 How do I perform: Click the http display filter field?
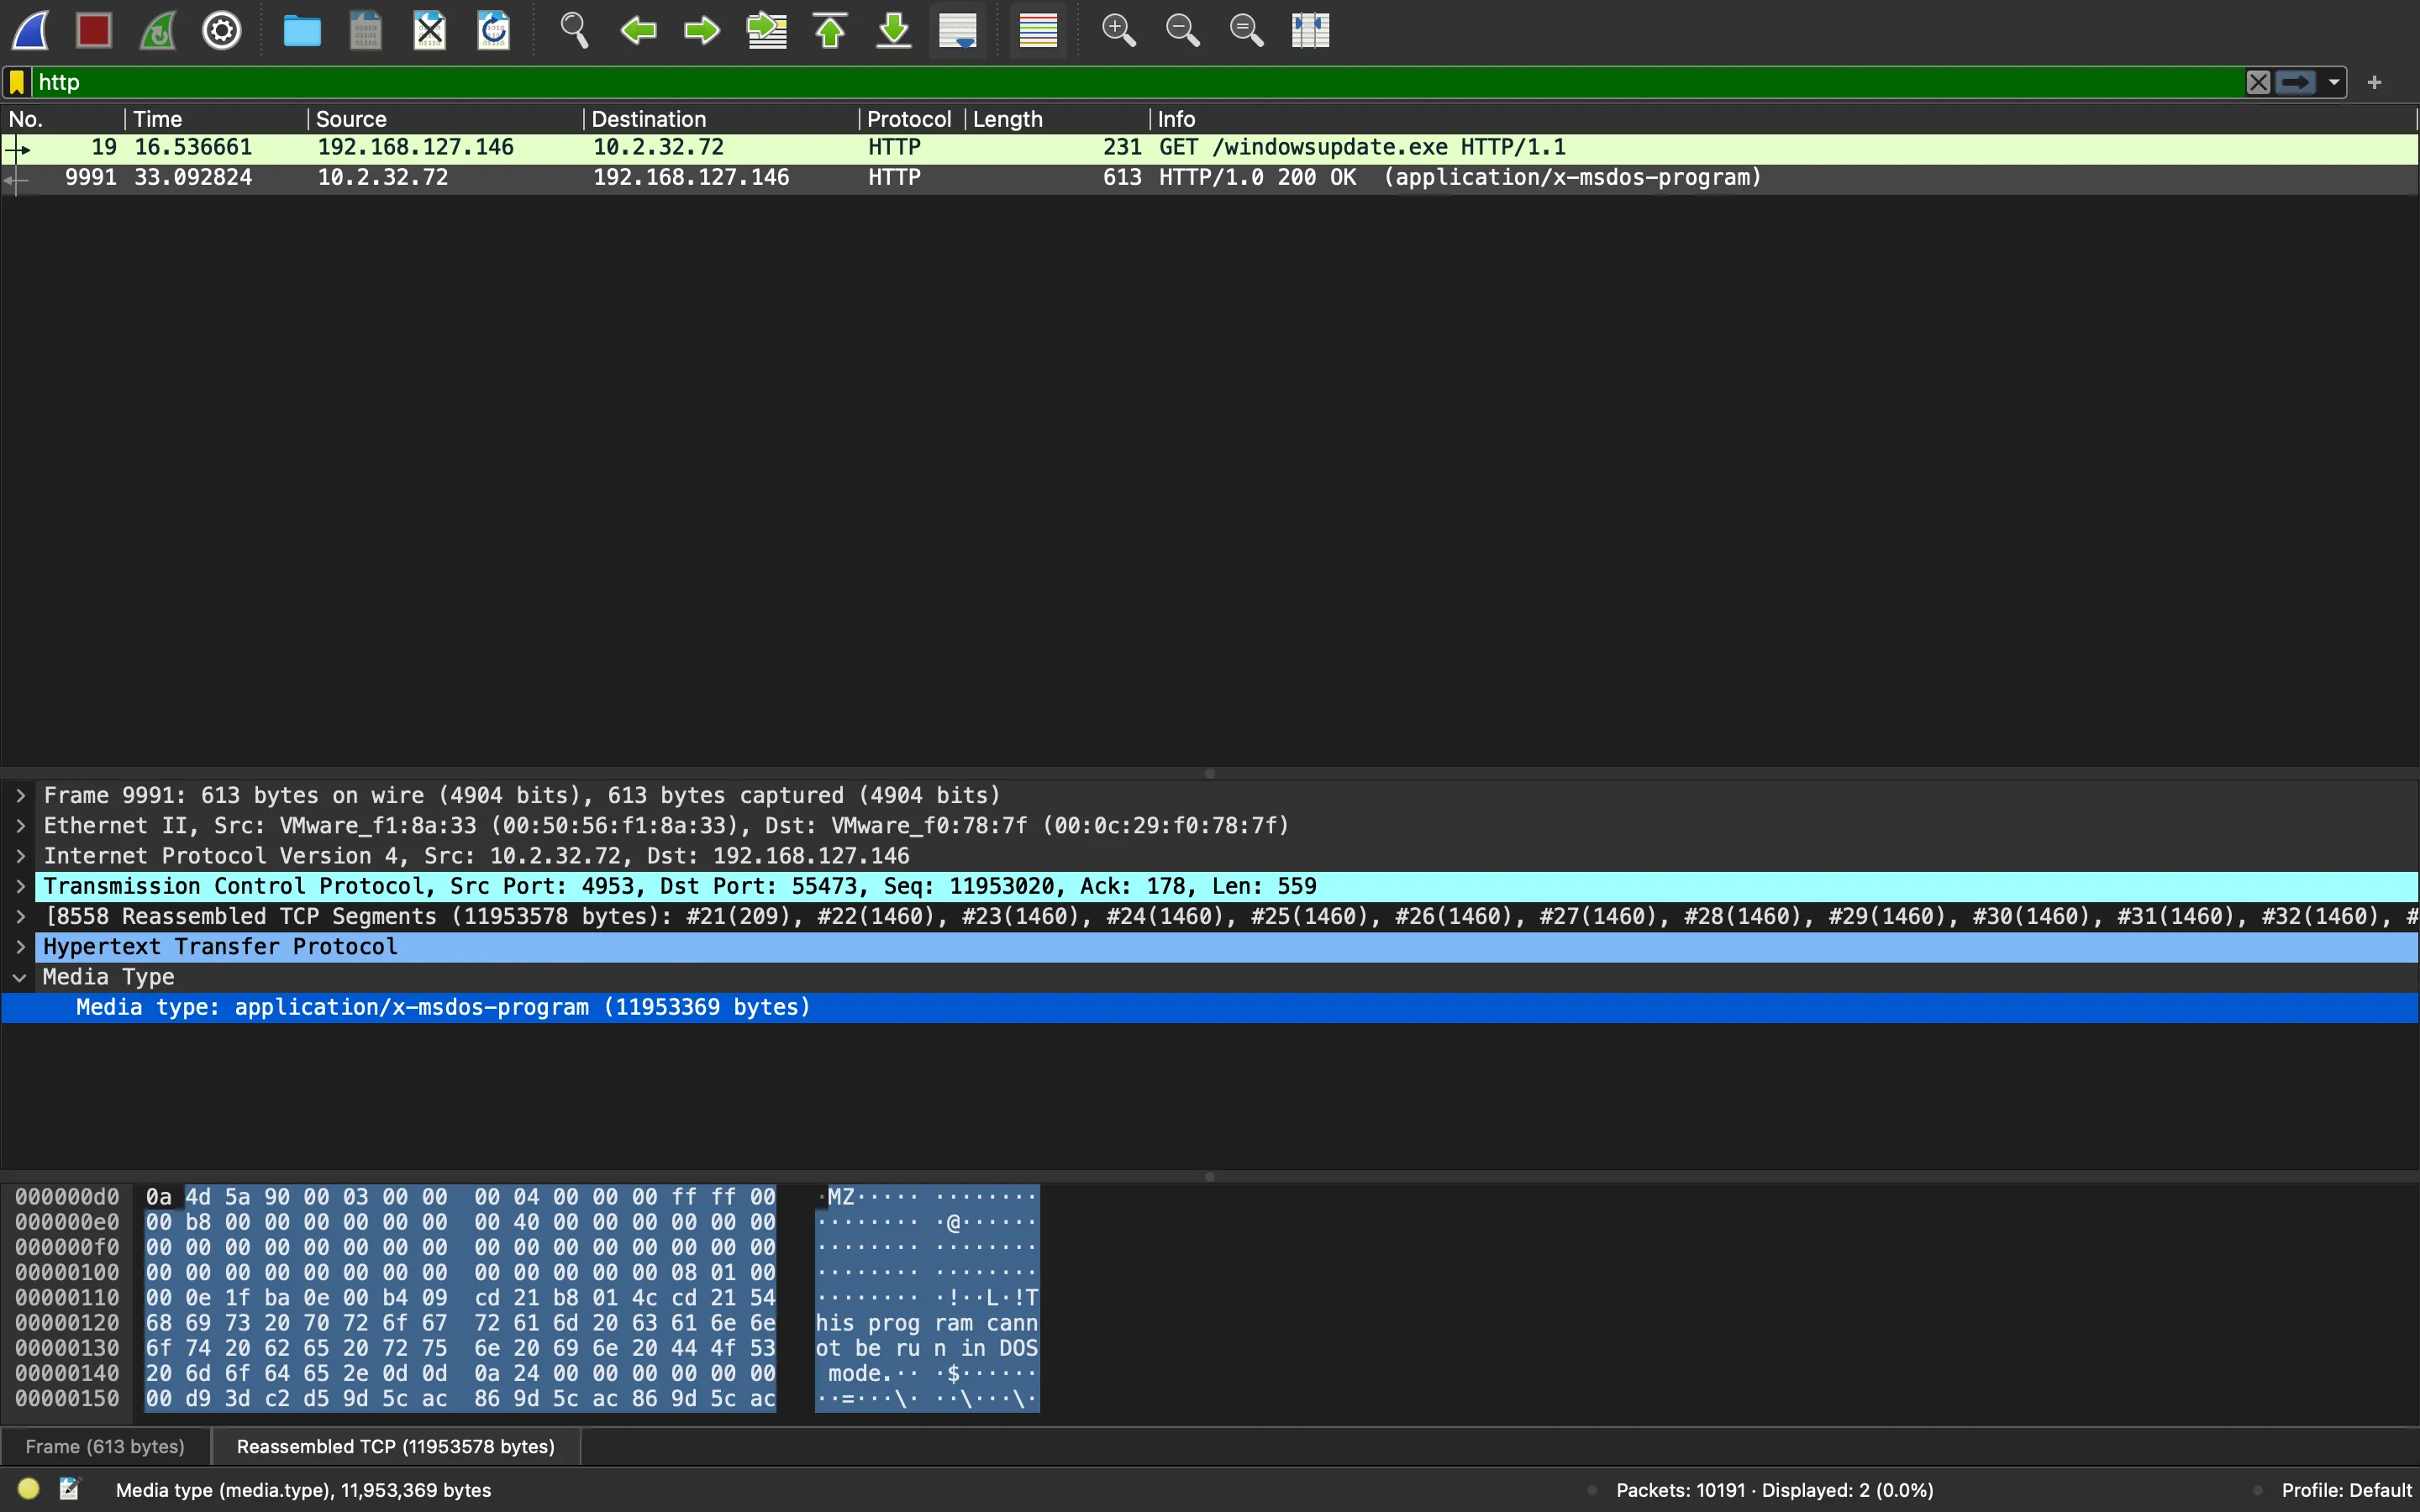pyautogui.click(x=1136, y=82)
